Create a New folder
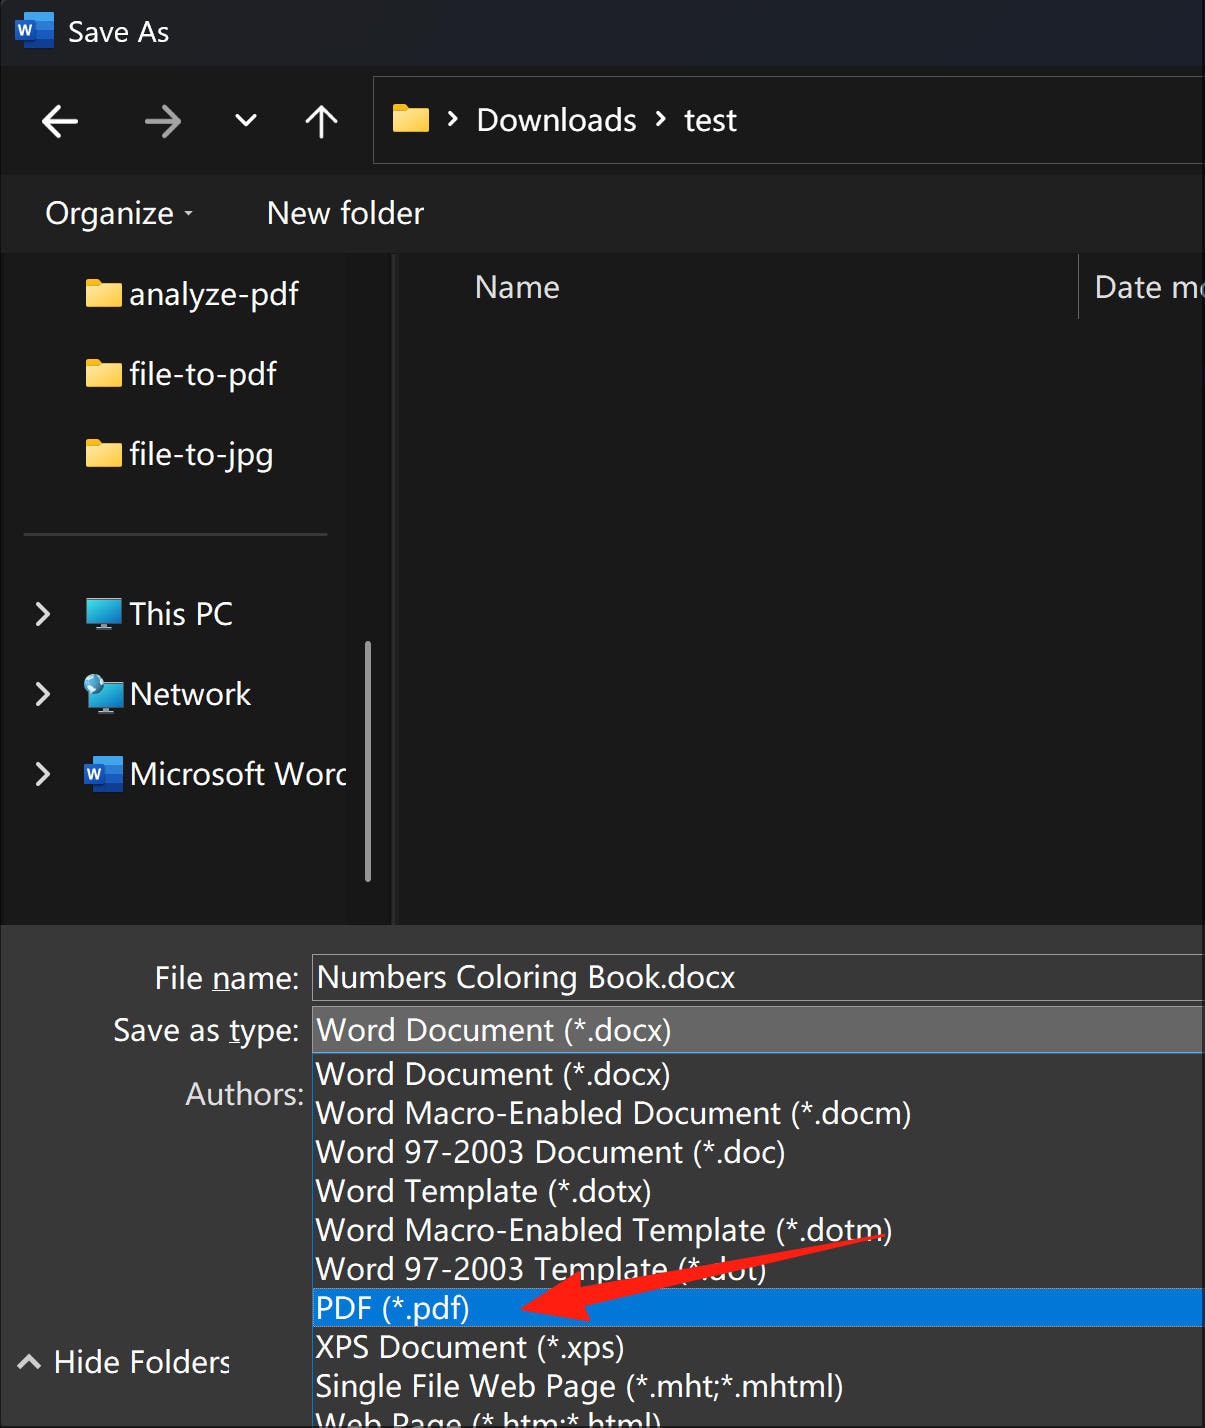 point(345,213)
